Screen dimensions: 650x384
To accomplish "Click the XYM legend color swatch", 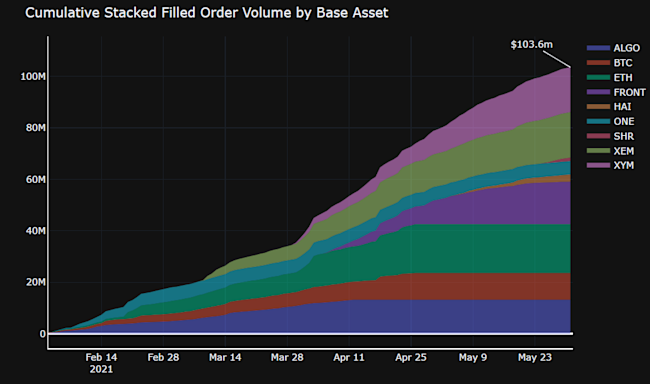I will [598, 165].
